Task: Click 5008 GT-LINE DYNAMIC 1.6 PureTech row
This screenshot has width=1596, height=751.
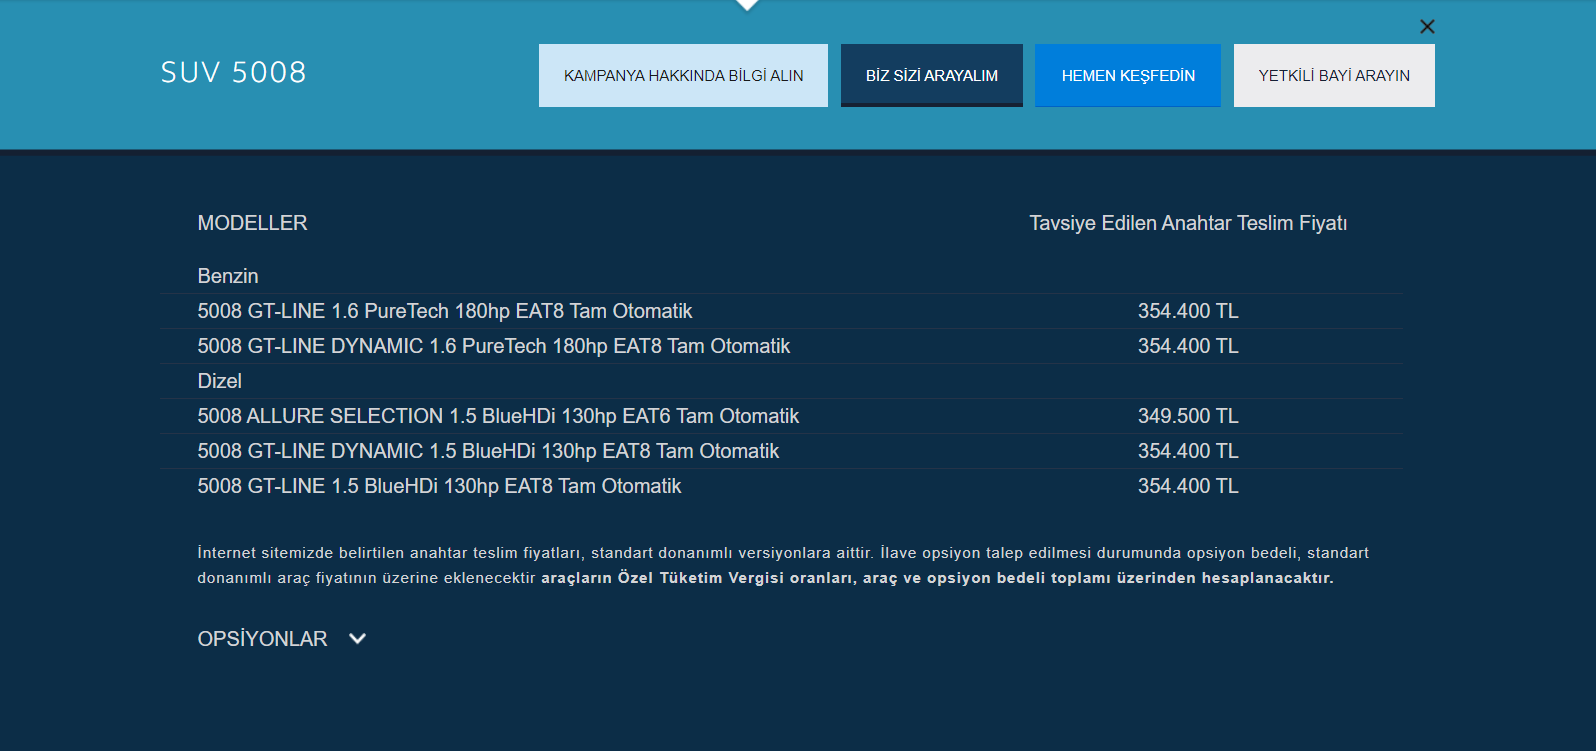Action: [781, 346]
